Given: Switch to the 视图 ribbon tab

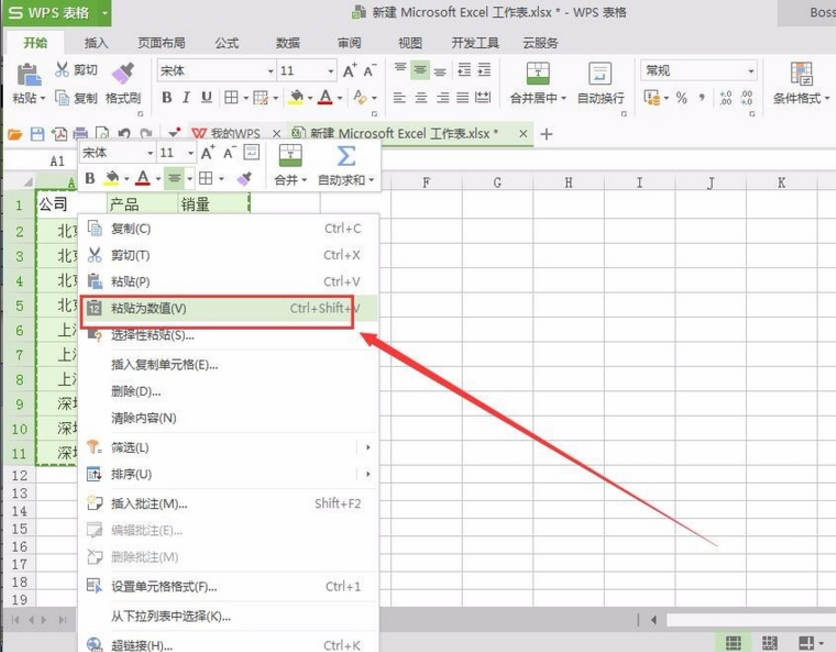Looking at the screenshot, I should [410, 43].
